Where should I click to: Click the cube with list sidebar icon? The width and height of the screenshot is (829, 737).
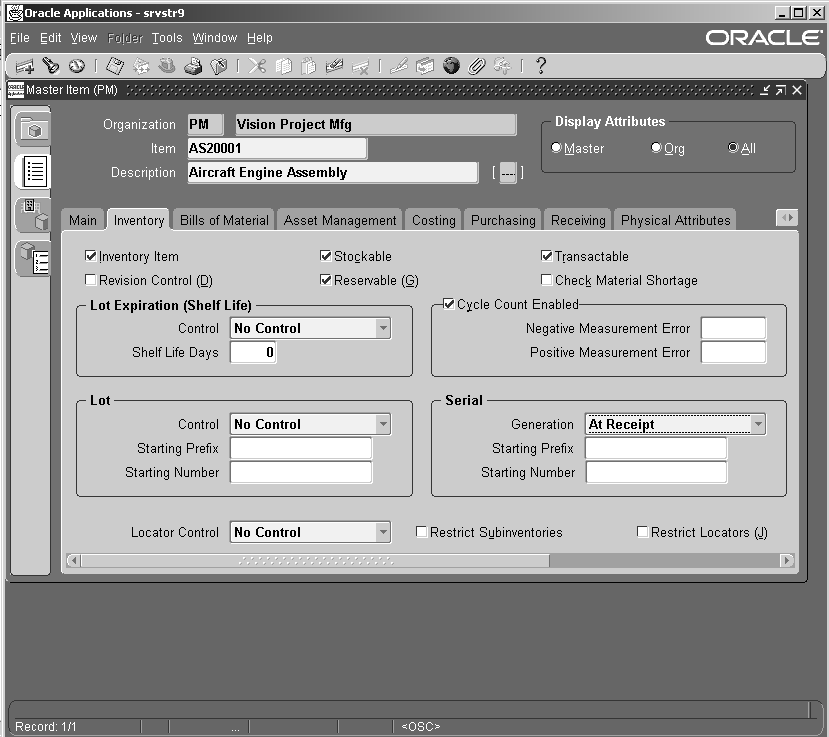point(34,258)
